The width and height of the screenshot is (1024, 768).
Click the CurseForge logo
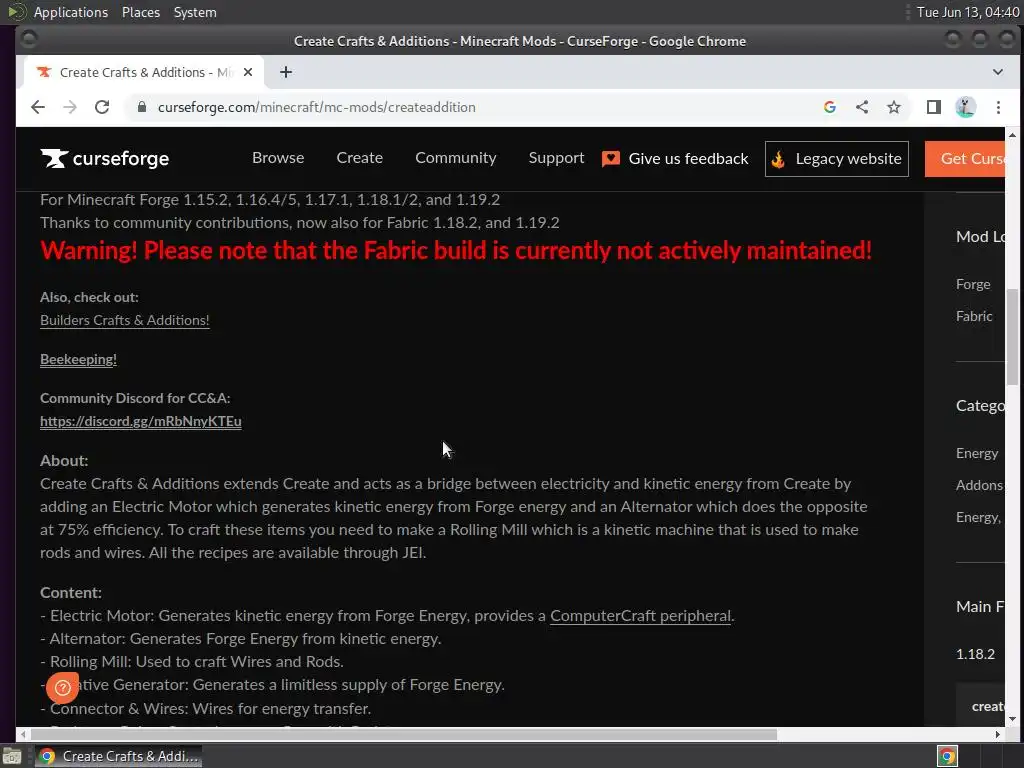tap(104, 159)
